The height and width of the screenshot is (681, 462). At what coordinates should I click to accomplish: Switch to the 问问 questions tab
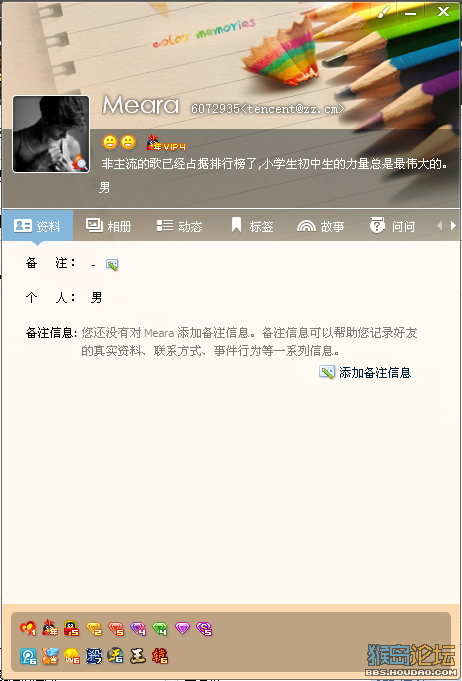392,226
